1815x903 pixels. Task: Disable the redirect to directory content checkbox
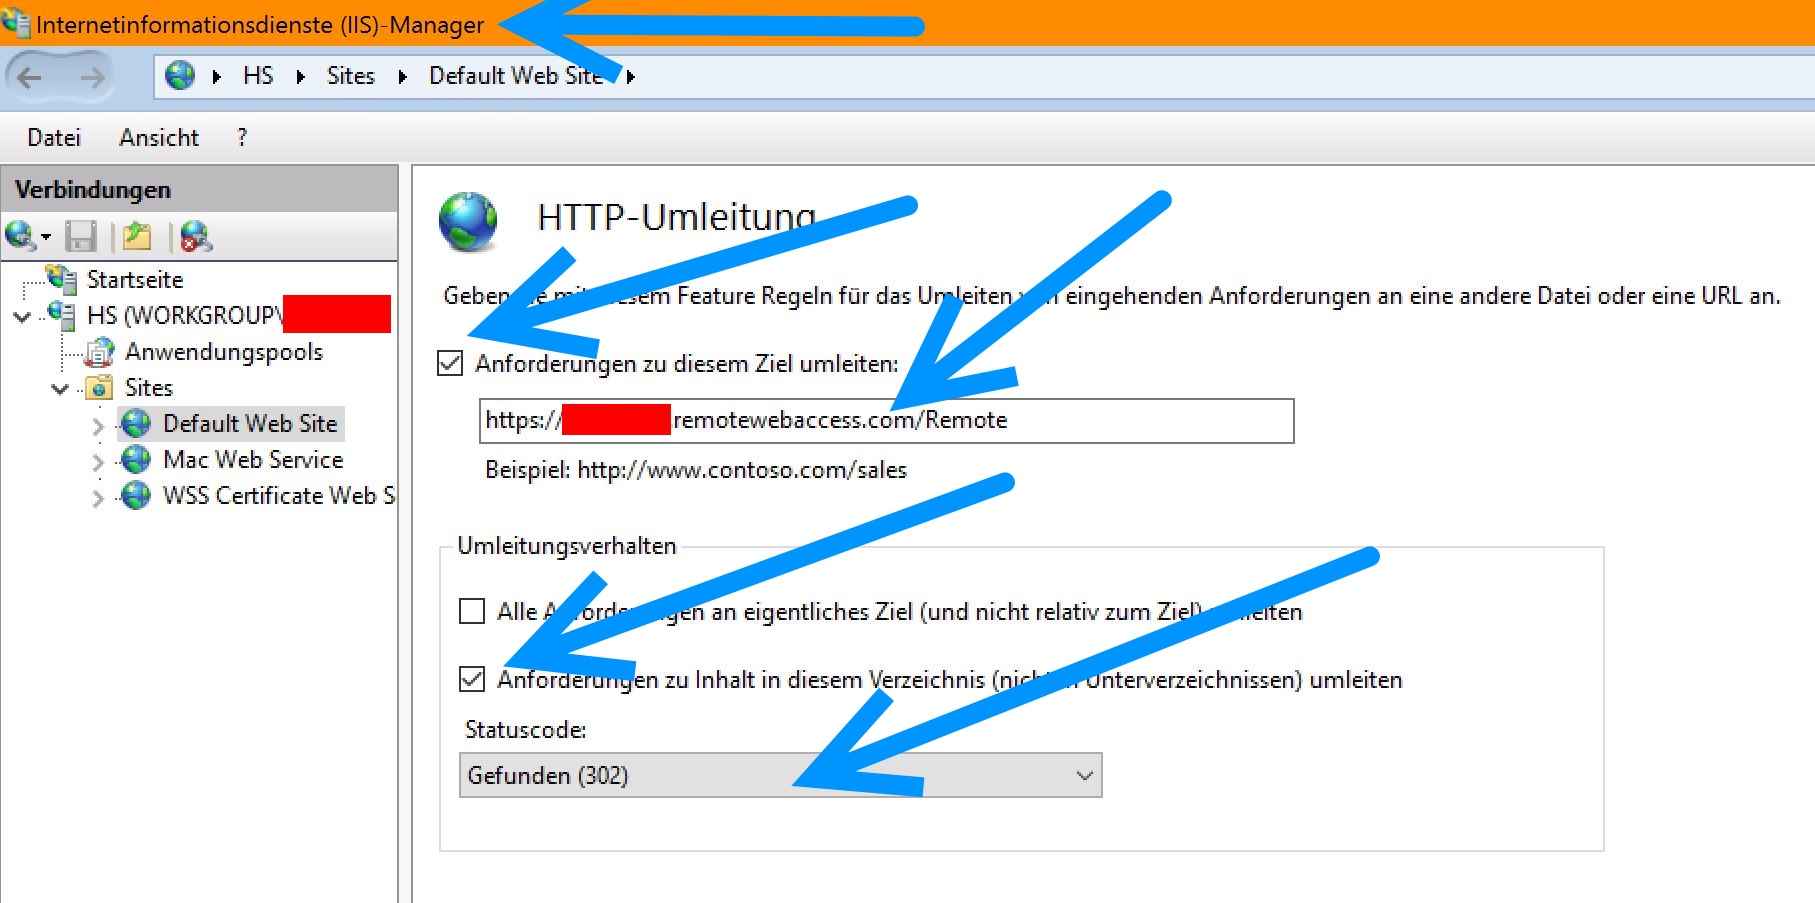[471, 679]
